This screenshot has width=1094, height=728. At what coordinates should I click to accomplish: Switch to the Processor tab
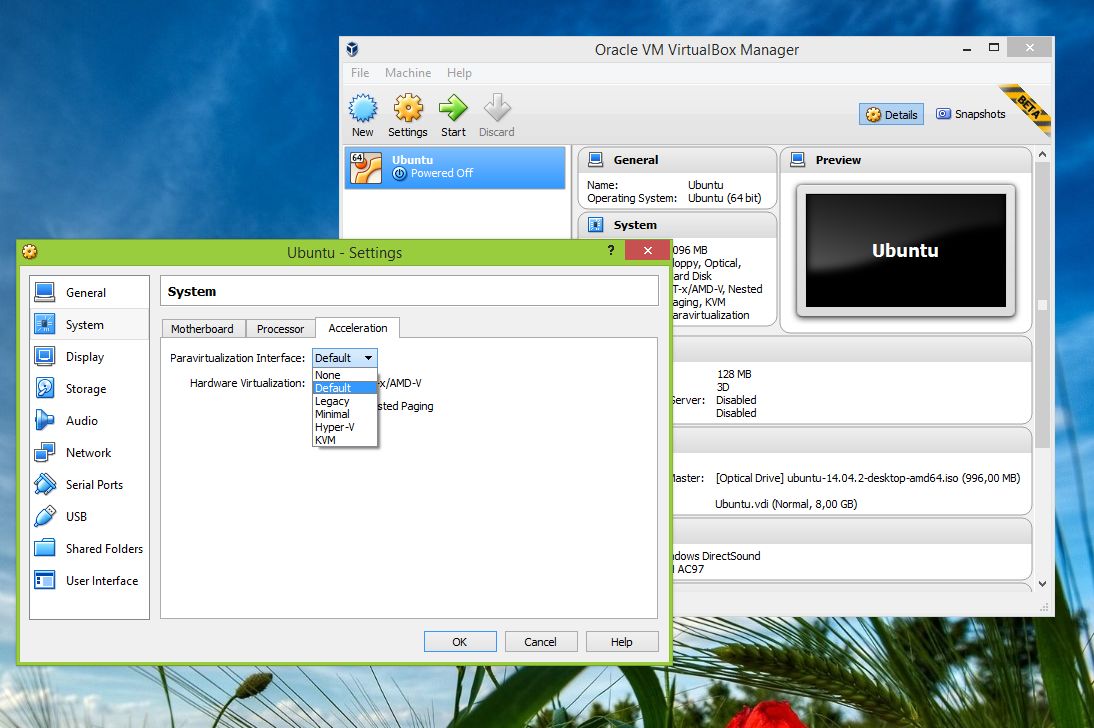pos(280,329)
